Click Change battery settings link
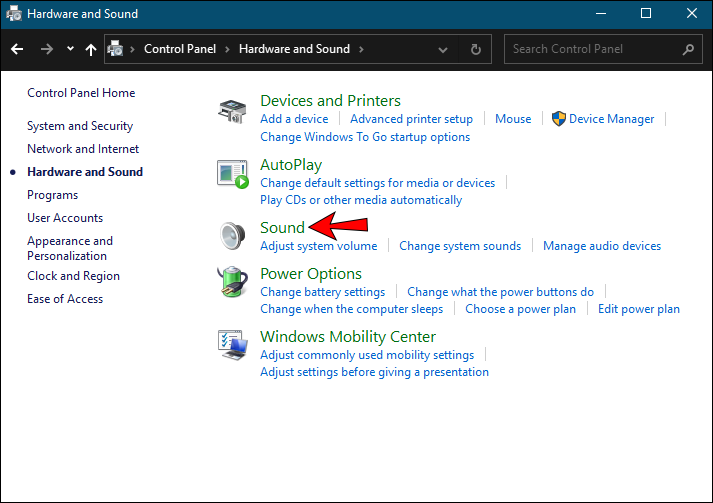Viewport: 713px width, 503px height. 322,292
